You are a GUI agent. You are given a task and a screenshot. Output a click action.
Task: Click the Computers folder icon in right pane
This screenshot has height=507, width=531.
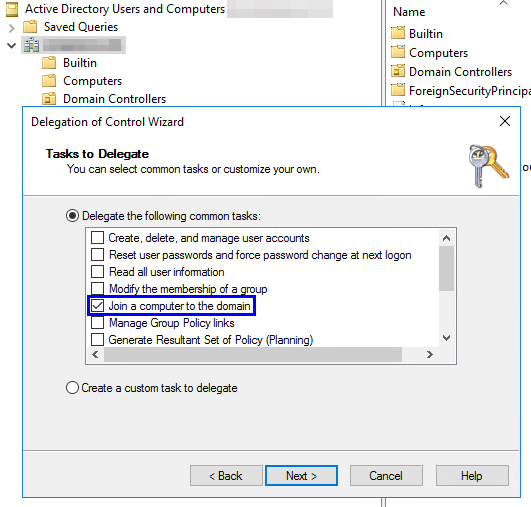point(398,52)
